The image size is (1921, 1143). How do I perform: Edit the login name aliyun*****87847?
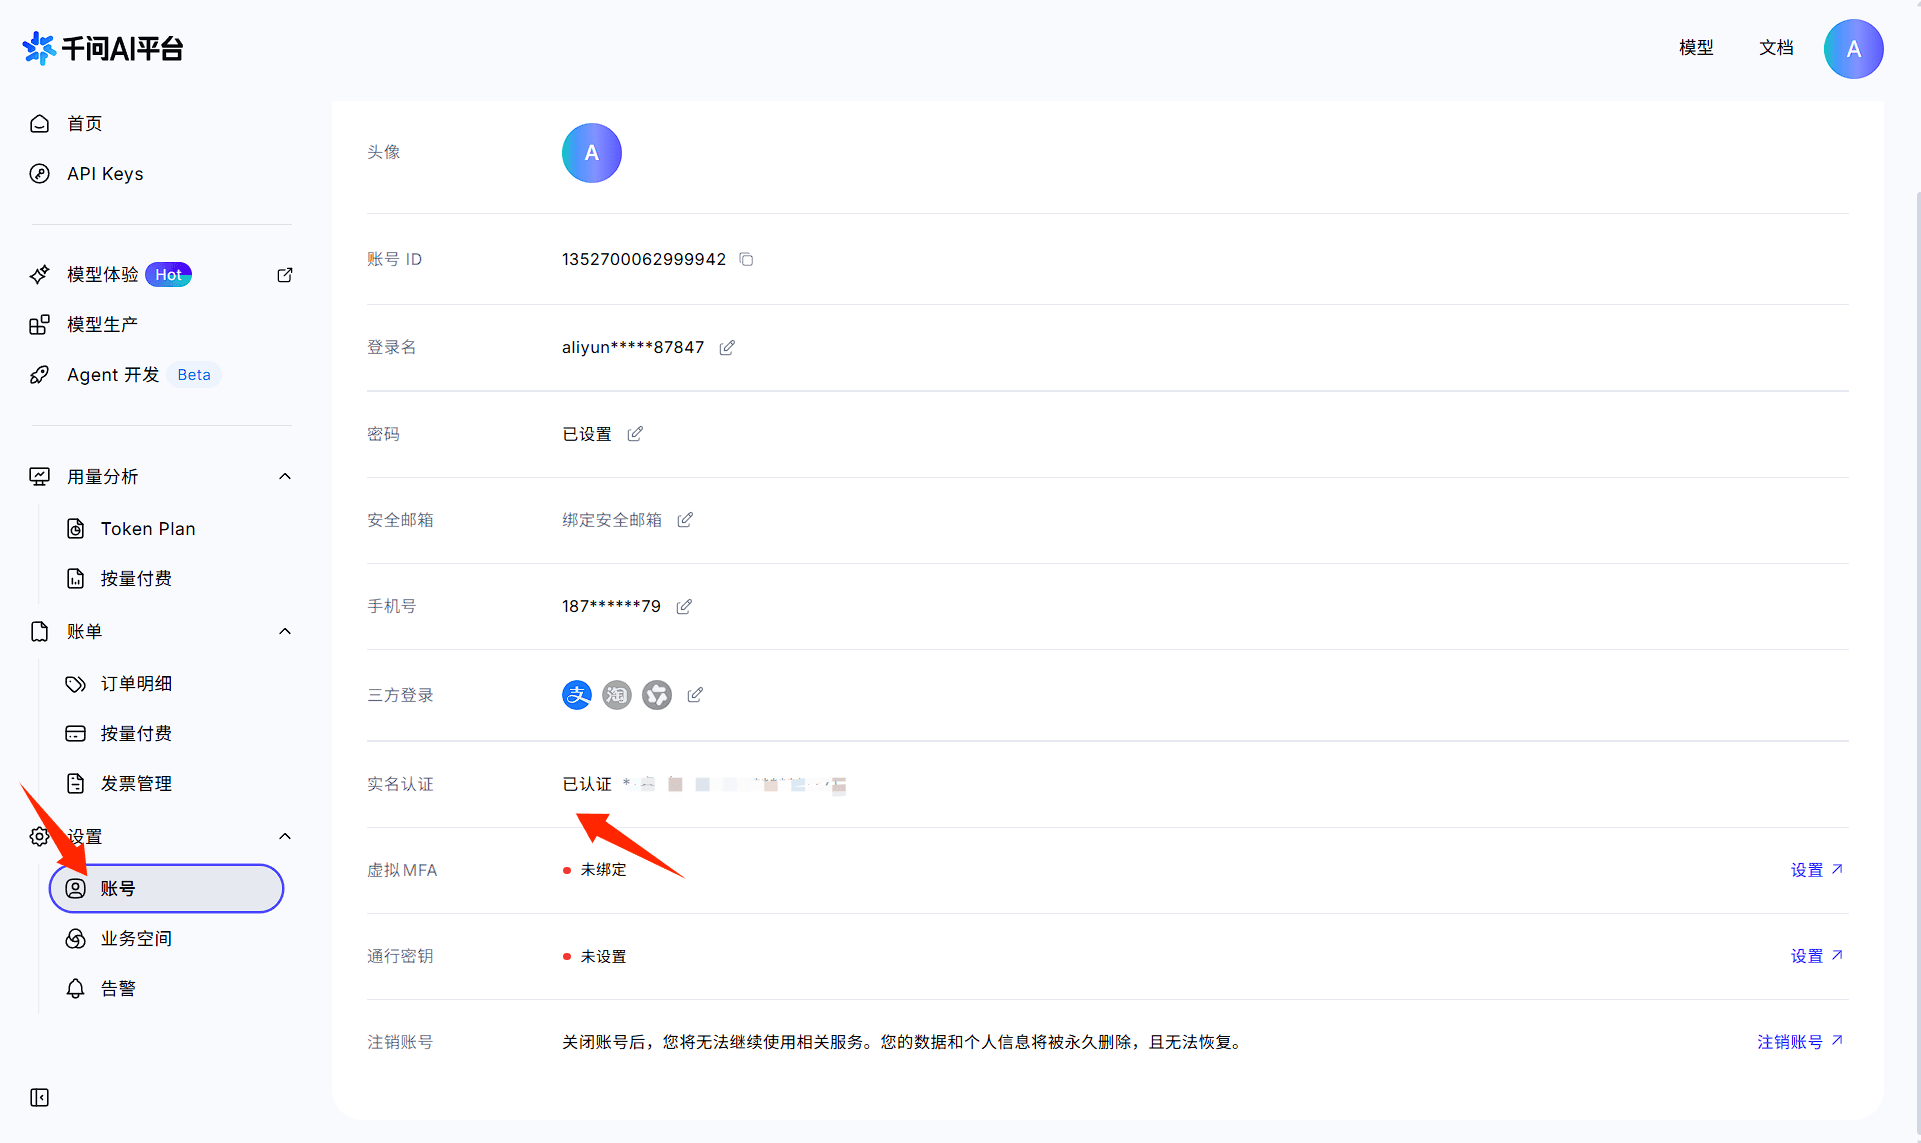[727, 347]
